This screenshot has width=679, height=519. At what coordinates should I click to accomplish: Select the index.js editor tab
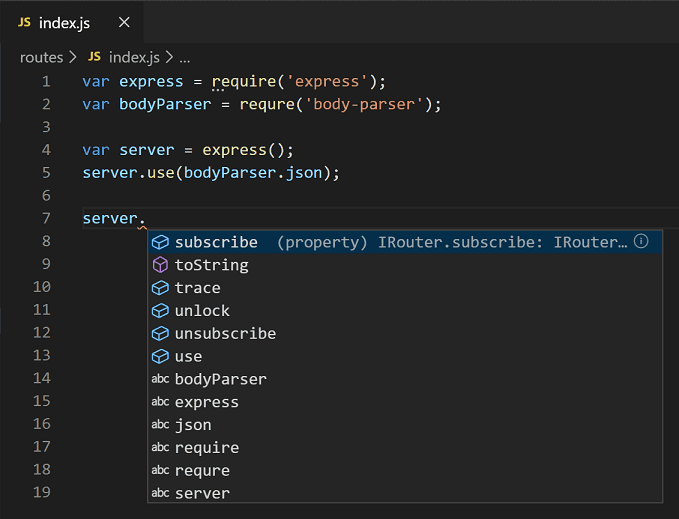(x=64, y=23)
